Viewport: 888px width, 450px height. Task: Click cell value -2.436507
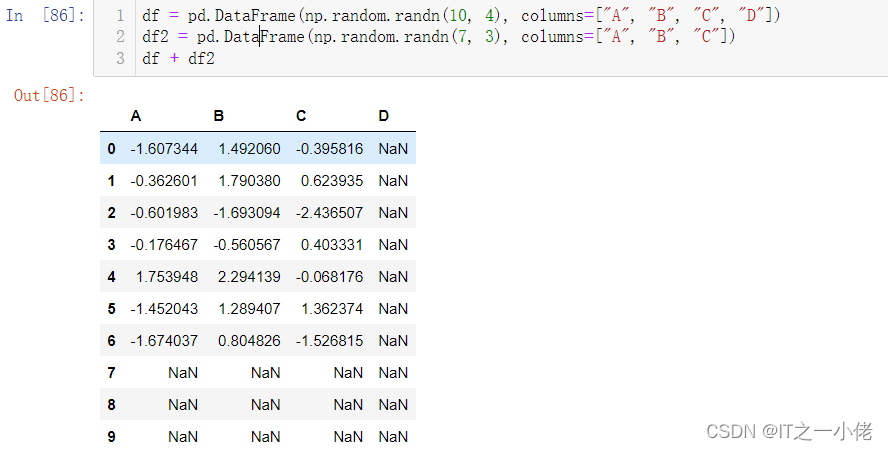pos(330,213)
